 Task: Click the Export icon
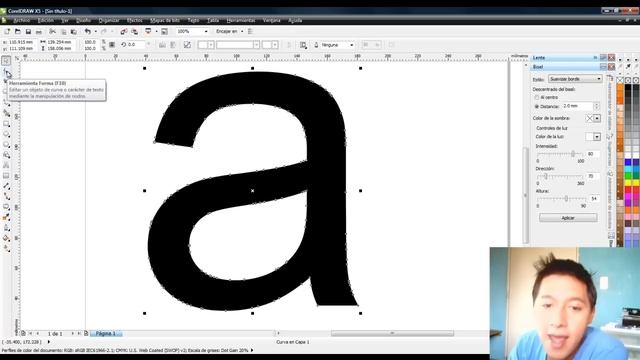point(134,31)
